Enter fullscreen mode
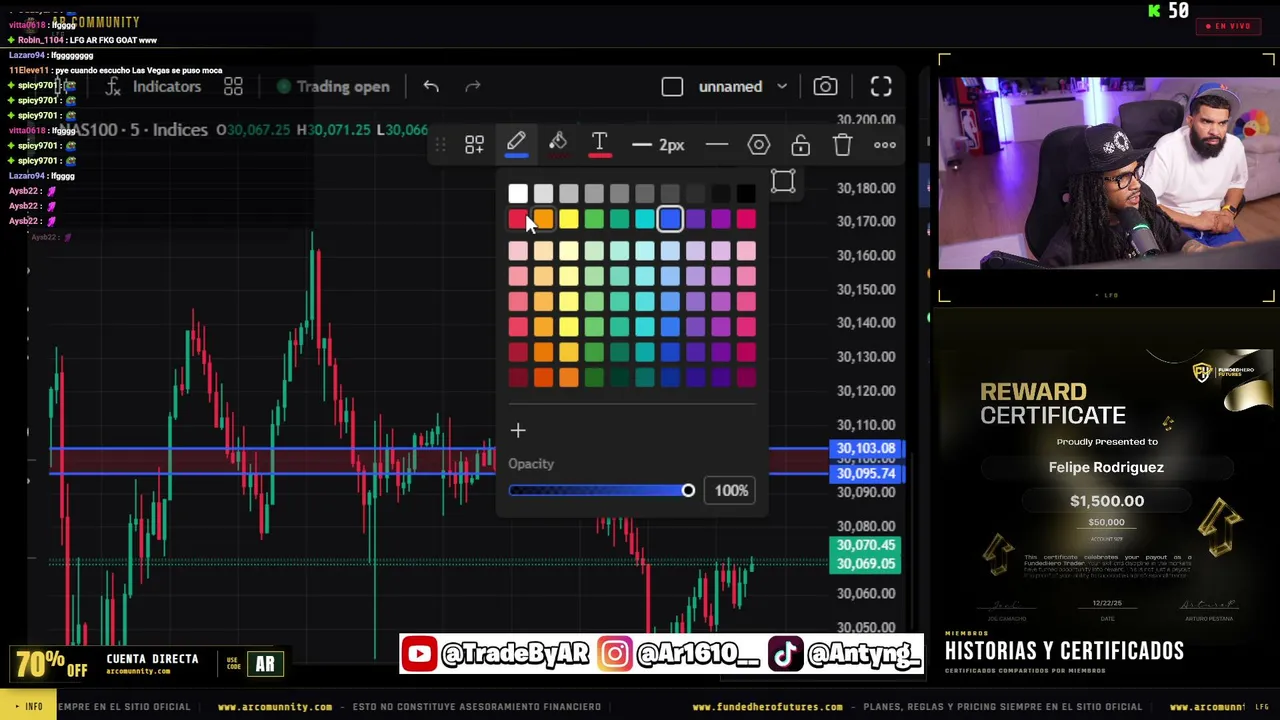 pos(881,87)
